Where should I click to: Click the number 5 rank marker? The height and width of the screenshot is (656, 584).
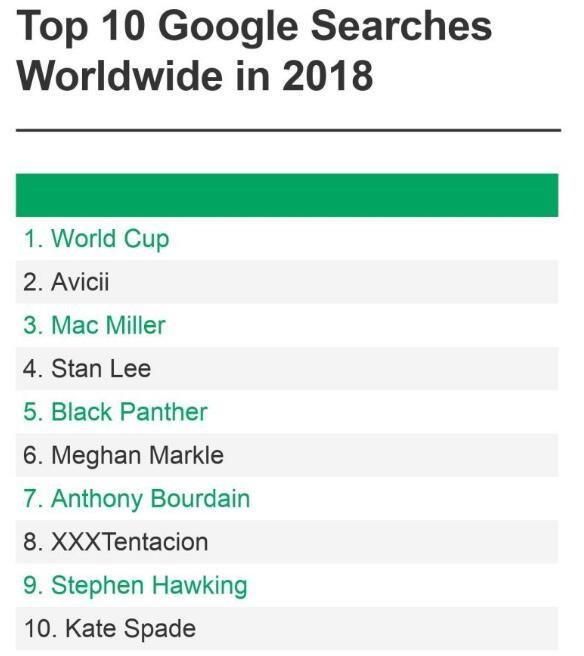[33, 412]
